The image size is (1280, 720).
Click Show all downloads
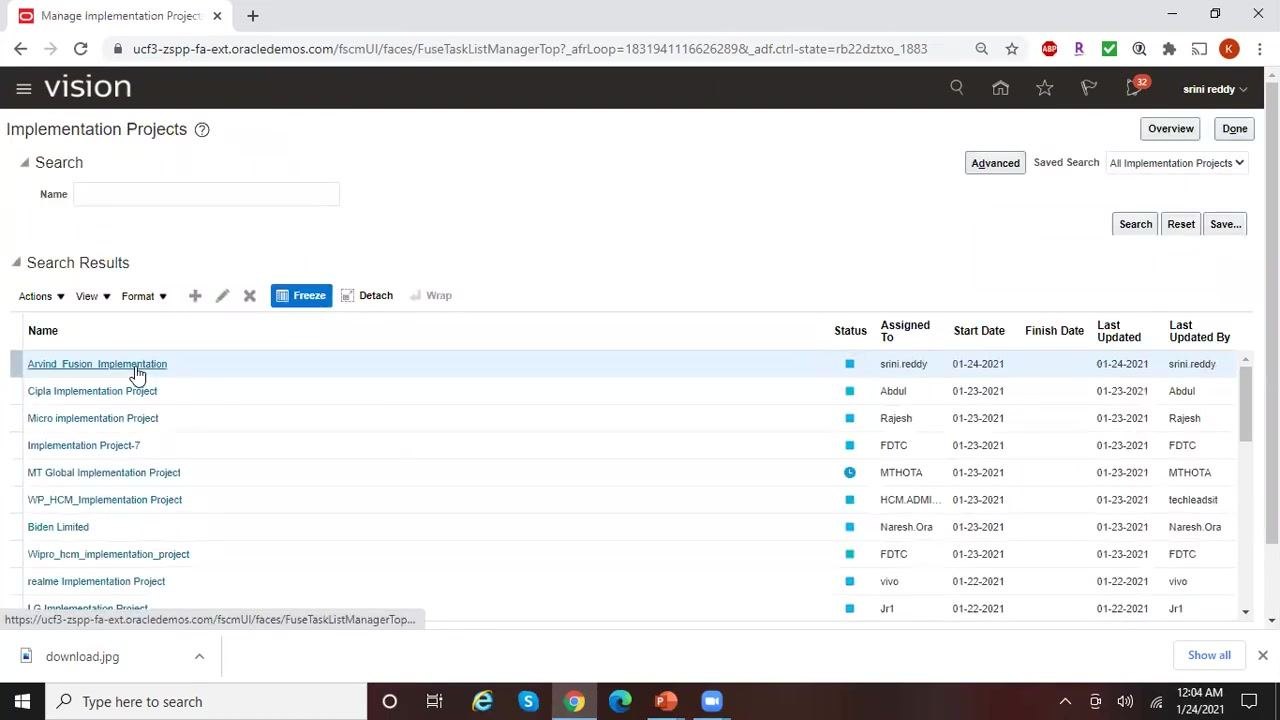click(x=1209, y=656)
